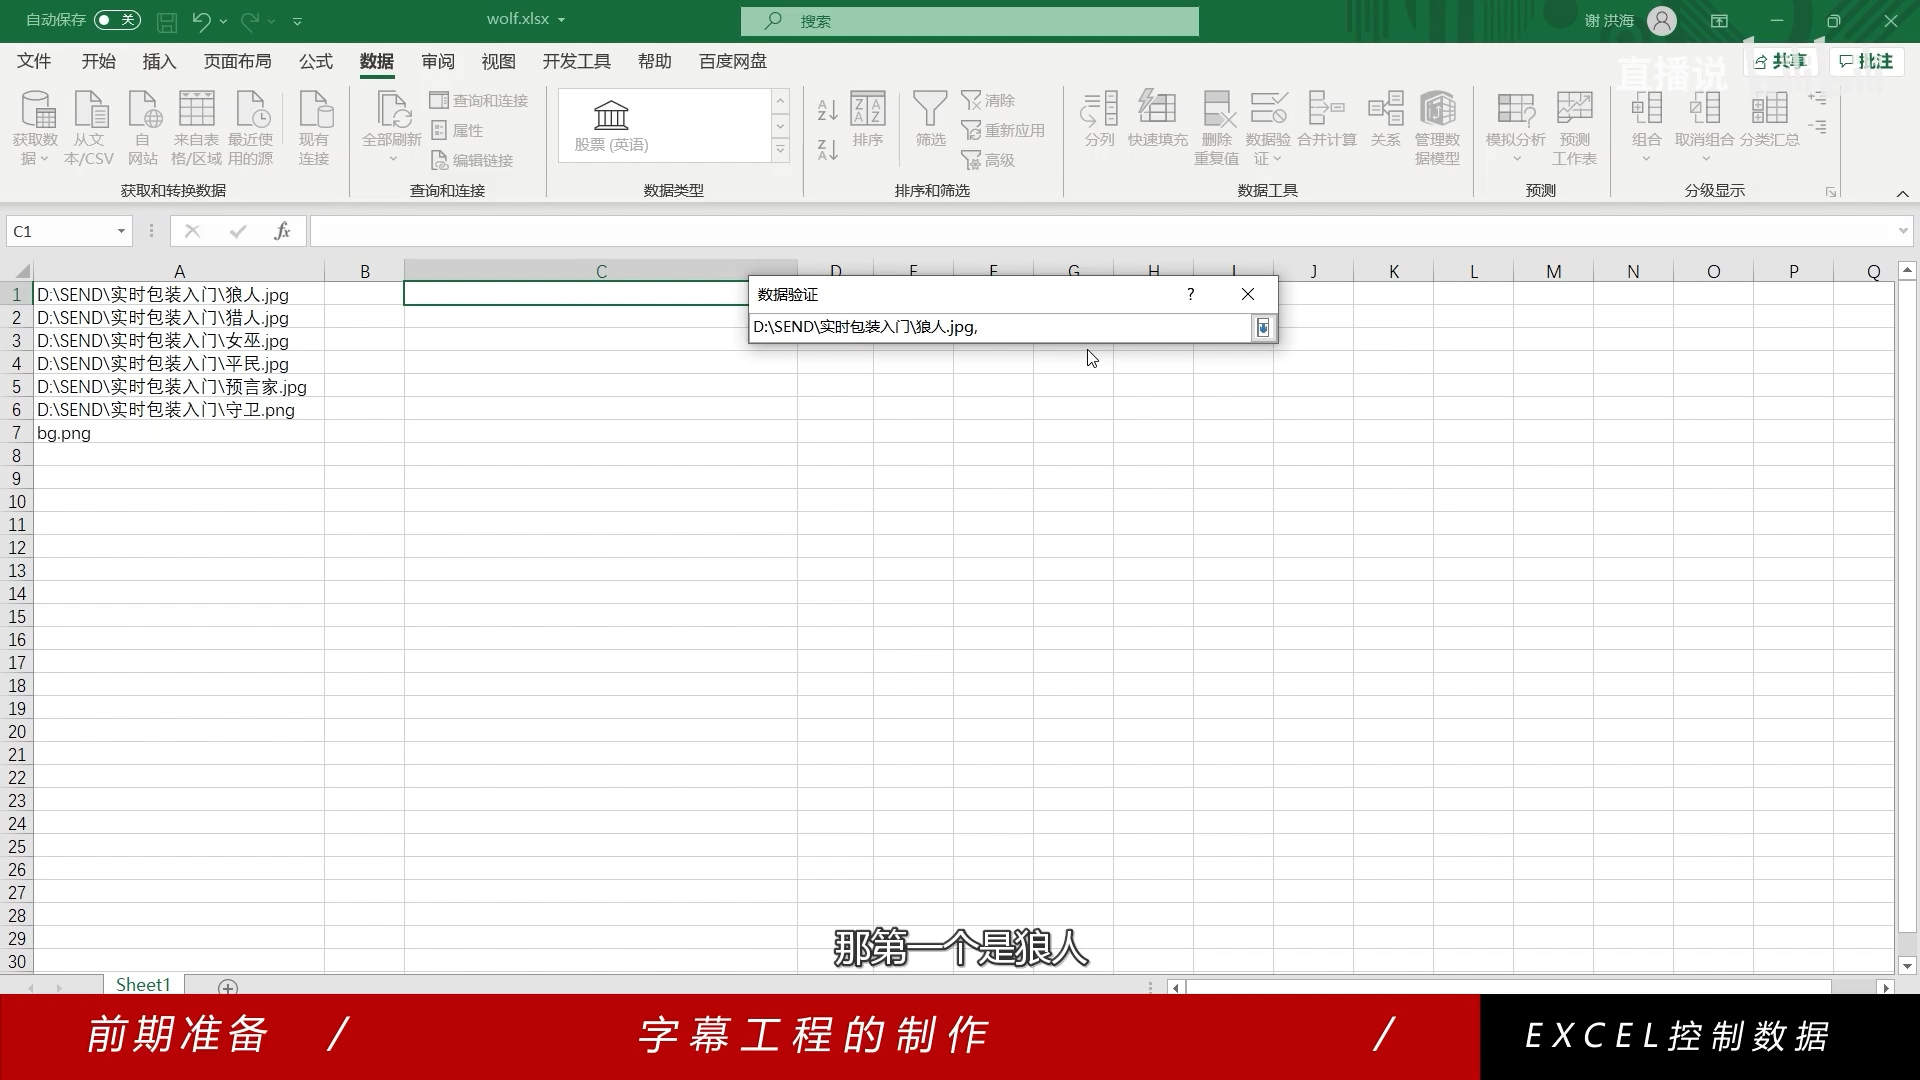
Task: Click inside the 数据验证 reference input field
Action: click(x=1000, y=327)
